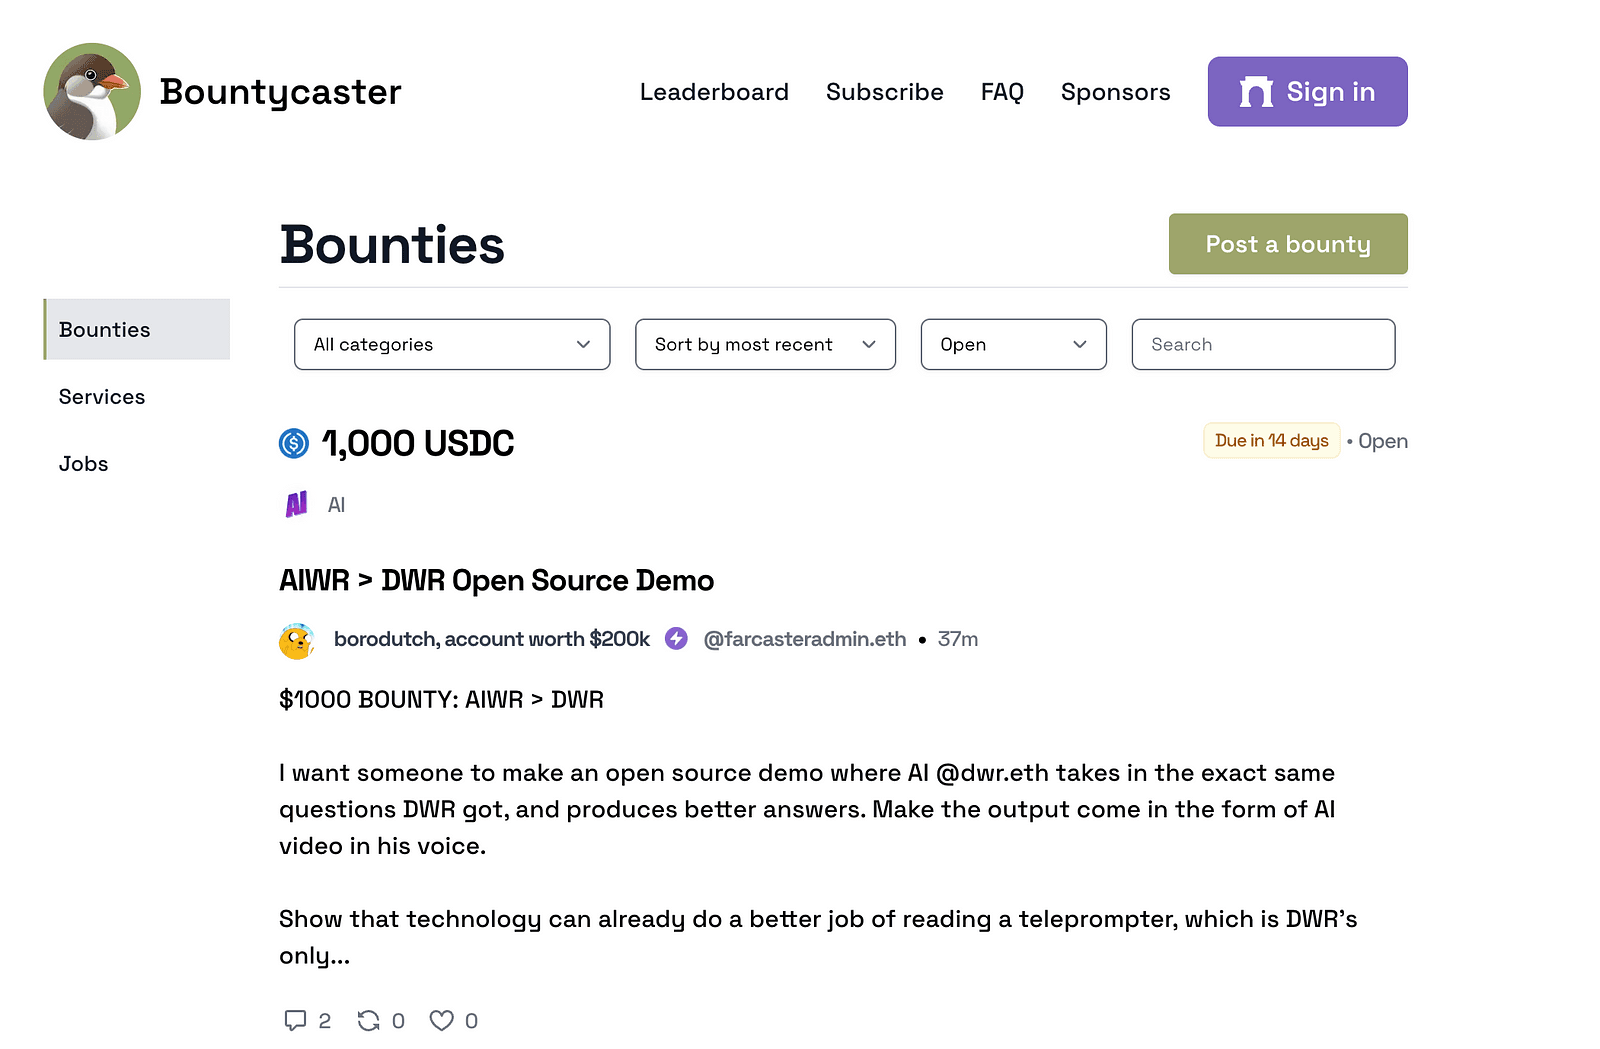Expand the All categories dropdown
Image resolution: width=1600 pixels, height=1049 pixels.
pyautogui.click(x=452, y=344)
